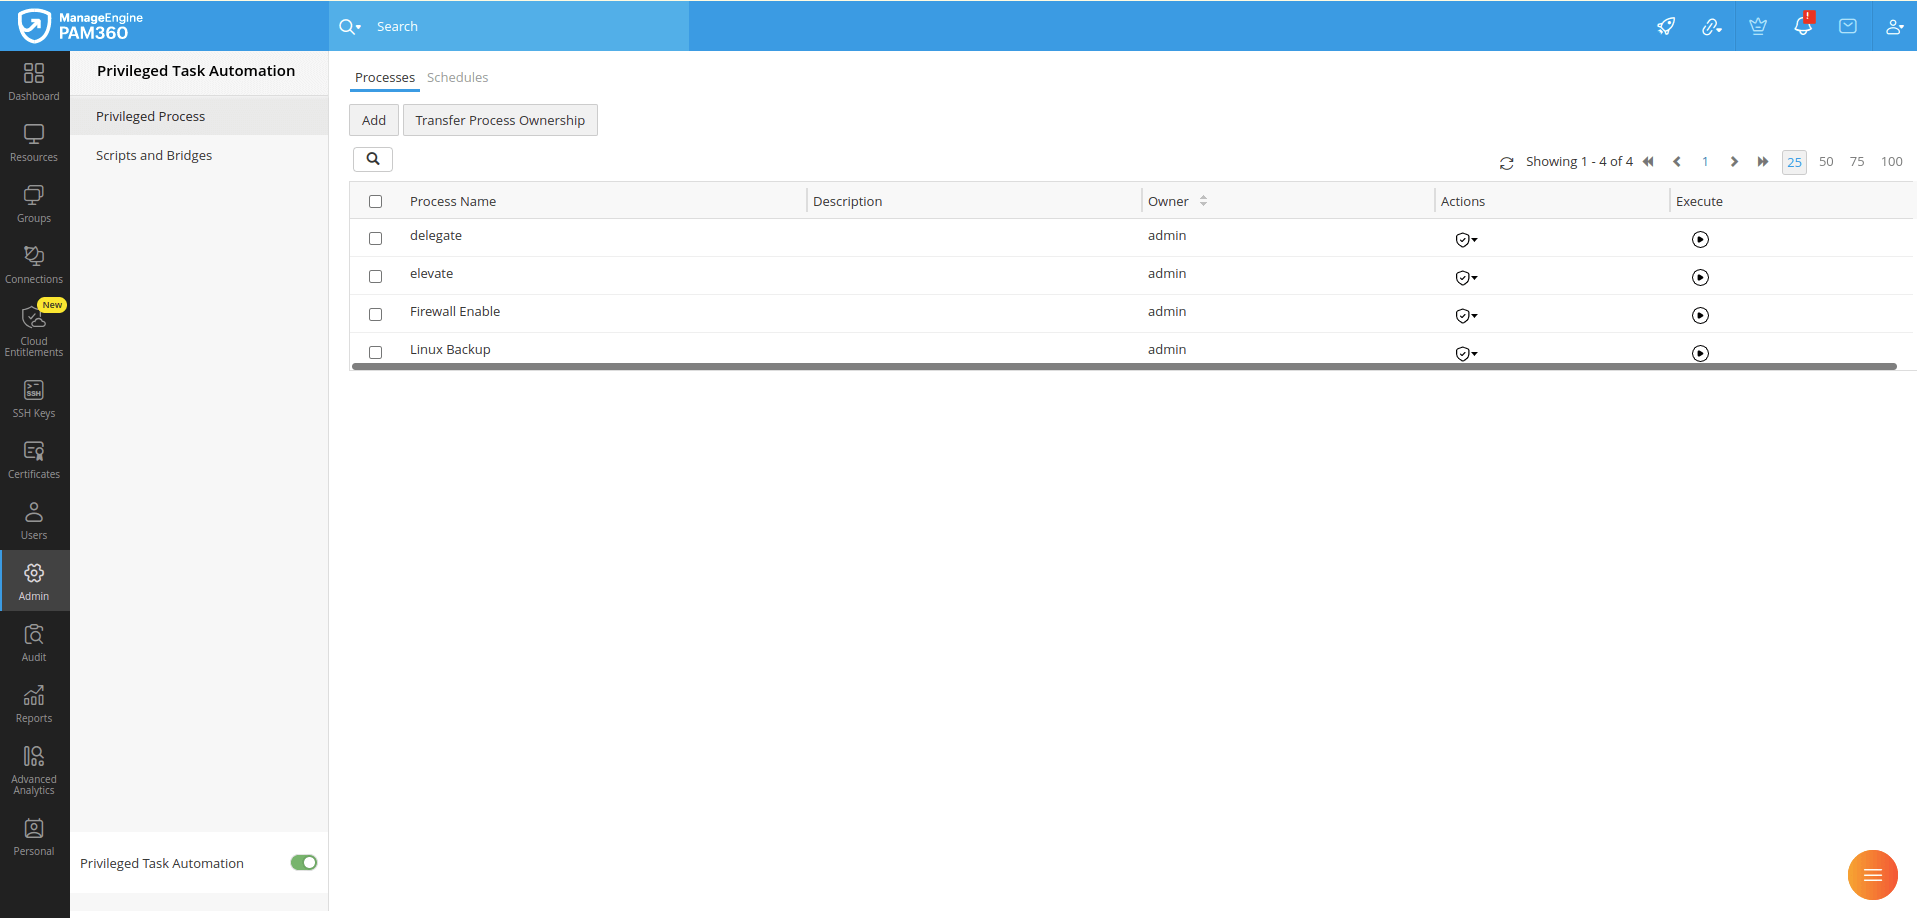This screenshot has width=1917, height=918.
Task: Open the notifications bell
Action: tap(1802, 25)
